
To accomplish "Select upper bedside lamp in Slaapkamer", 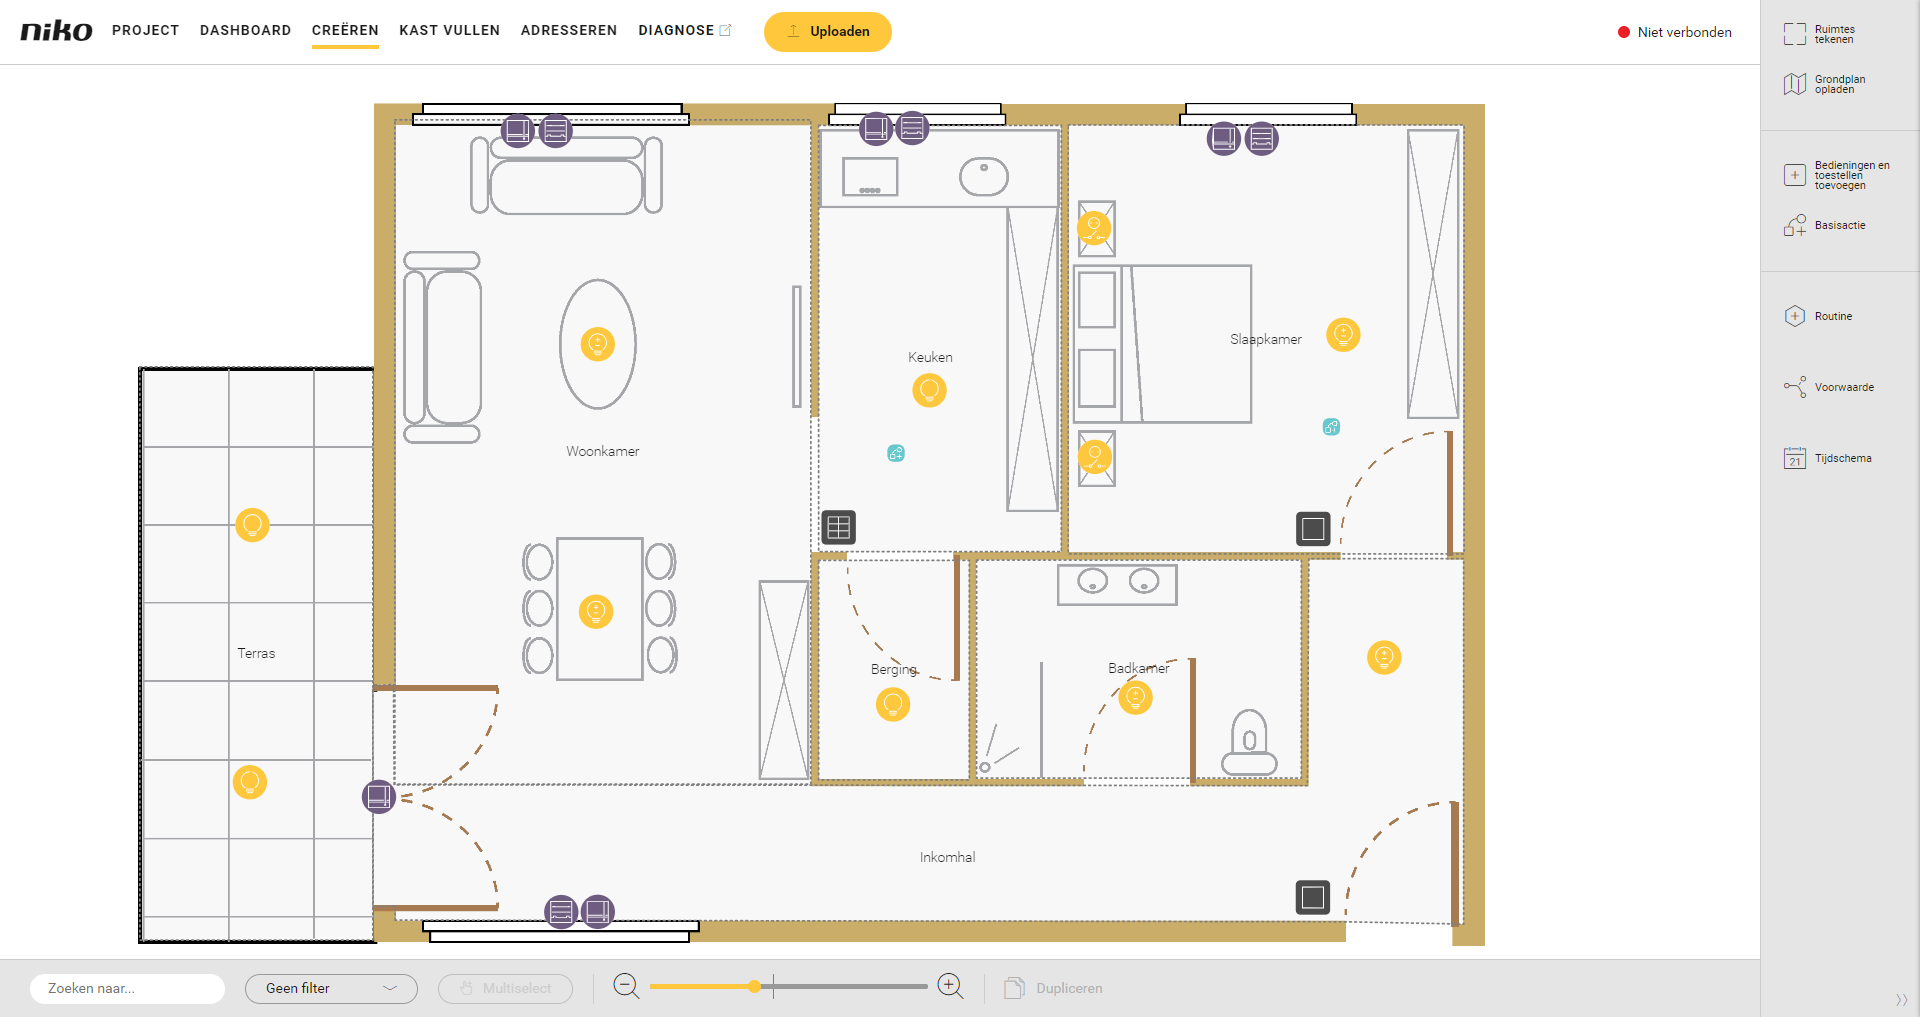I will pos(1094,228).
